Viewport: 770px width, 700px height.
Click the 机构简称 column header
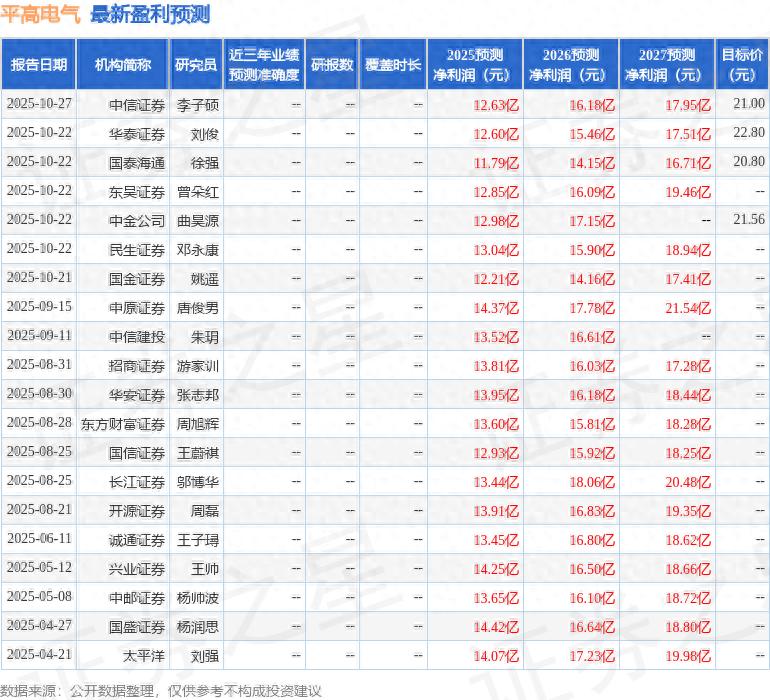pyautogui.click(x=123, y=64)
